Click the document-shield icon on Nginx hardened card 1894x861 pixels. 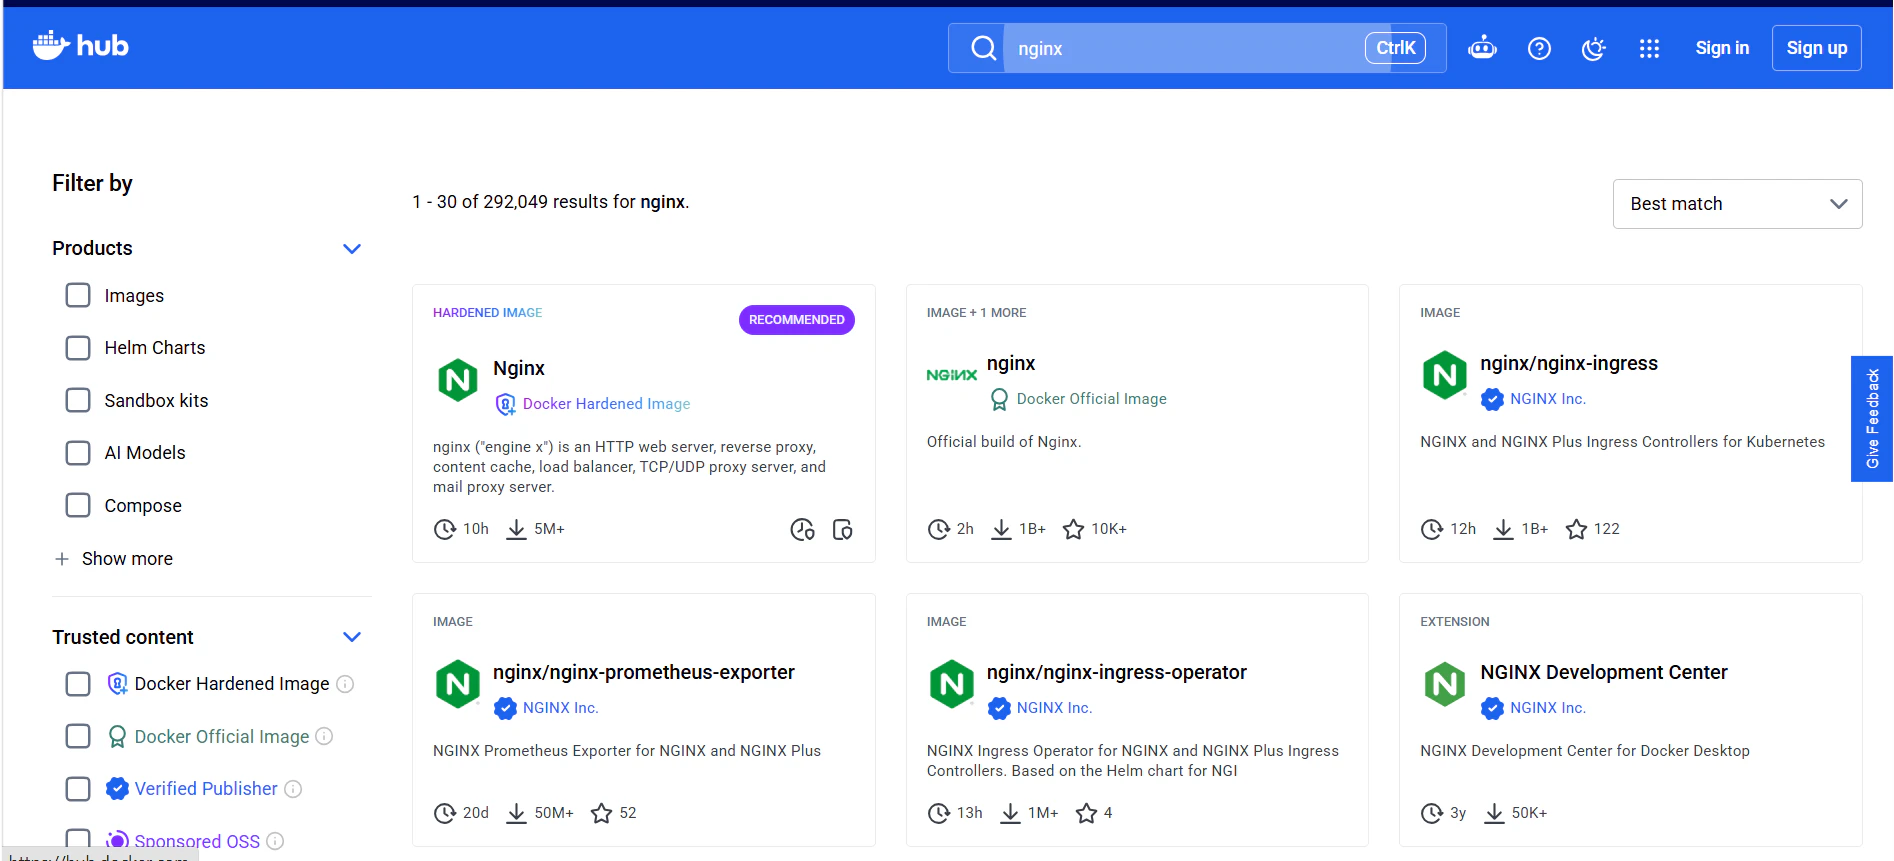[x=843, y=529]
